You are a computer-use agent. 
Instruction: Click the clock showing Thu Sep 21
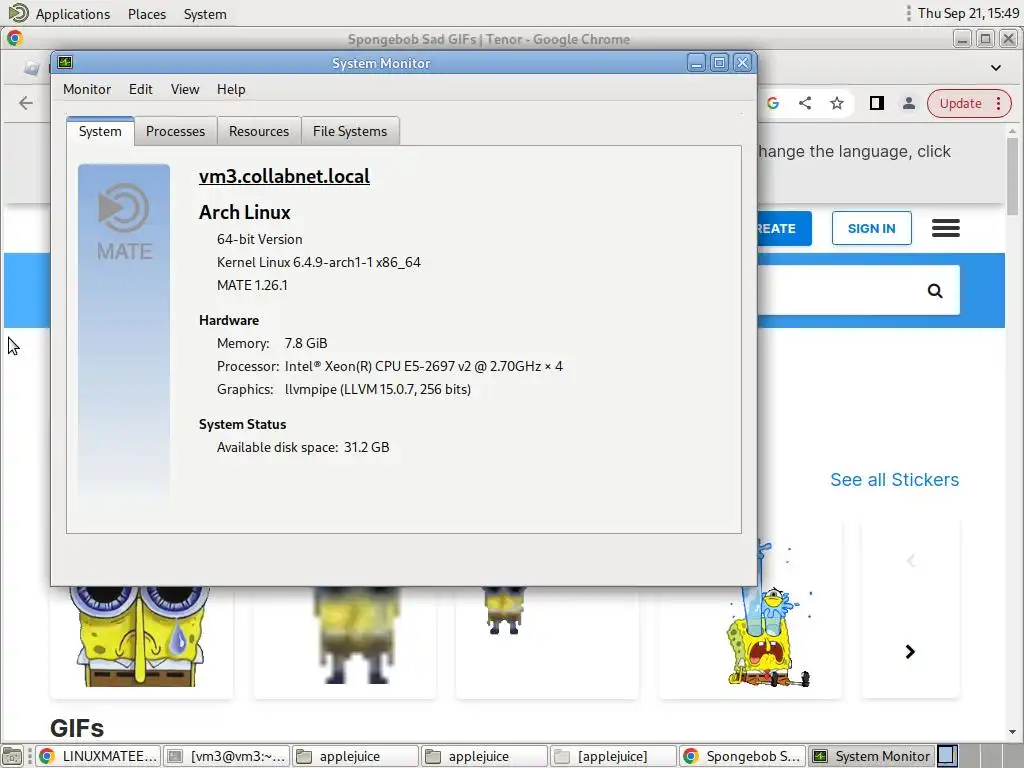pos(968,13)
